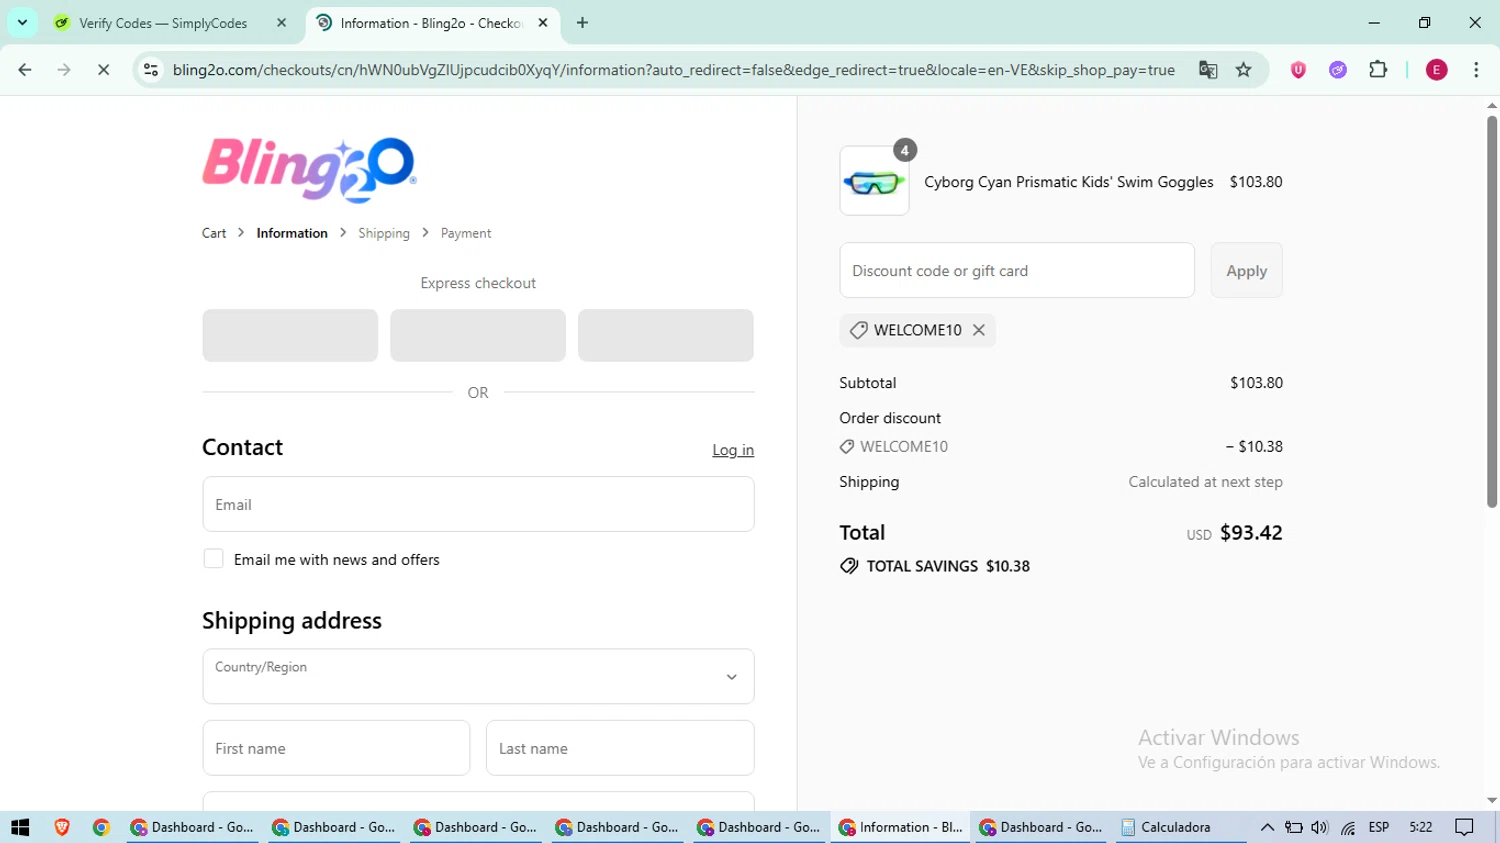Open the Extensions puzzle icon
1500x843 pixels.
coord(1378,70)
